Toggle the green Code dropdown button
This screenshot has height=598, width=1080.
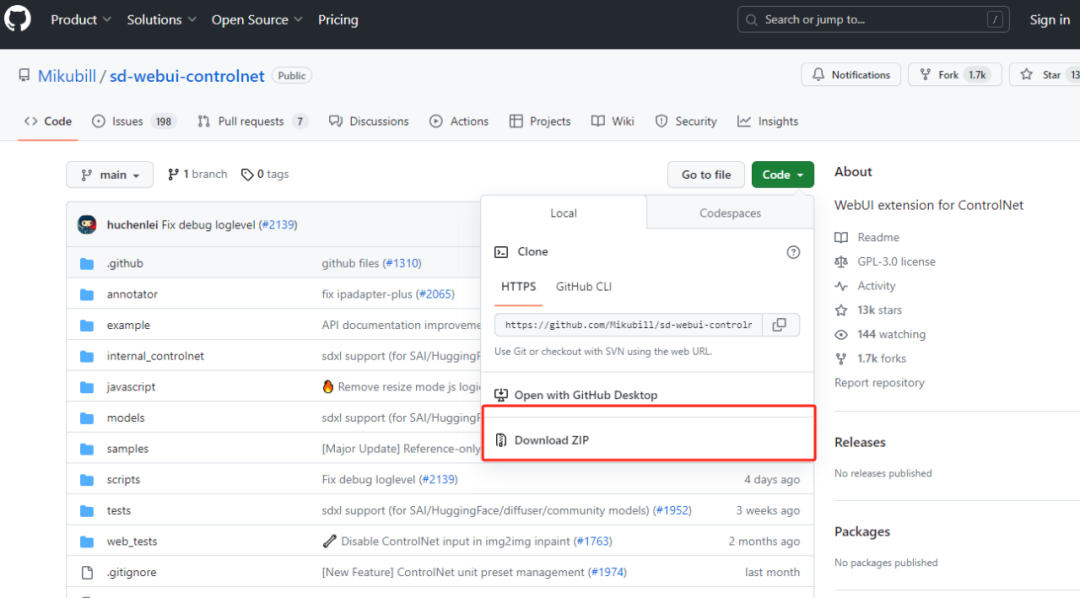point(782,175)
